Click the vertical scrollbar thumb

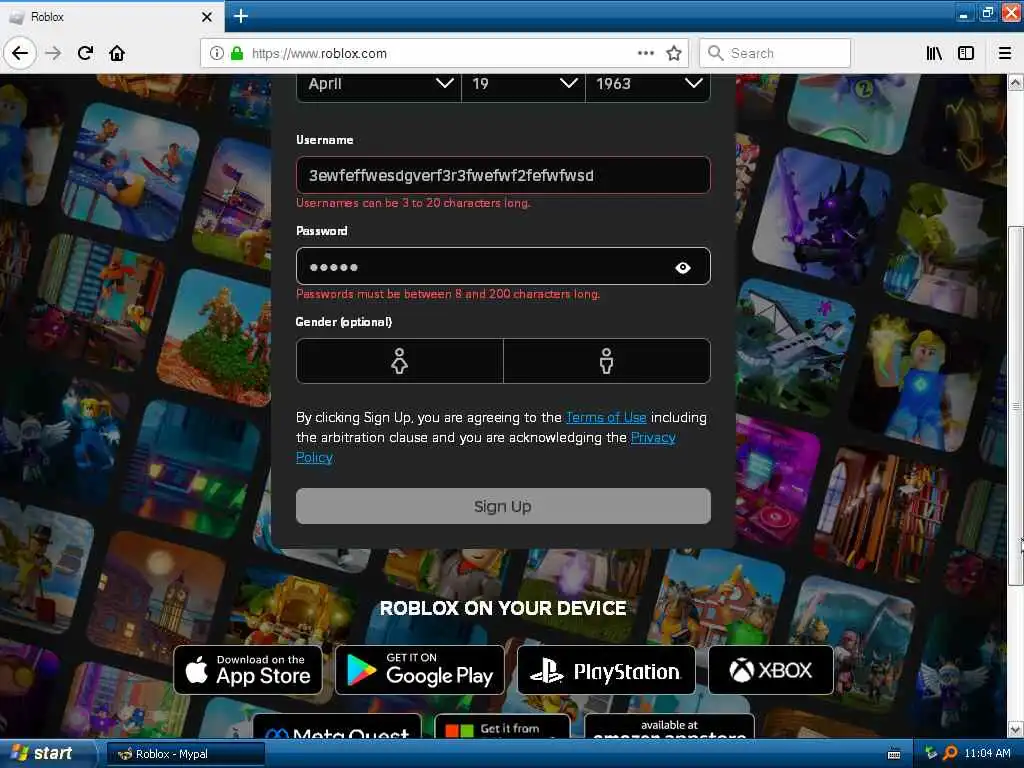1016,406
